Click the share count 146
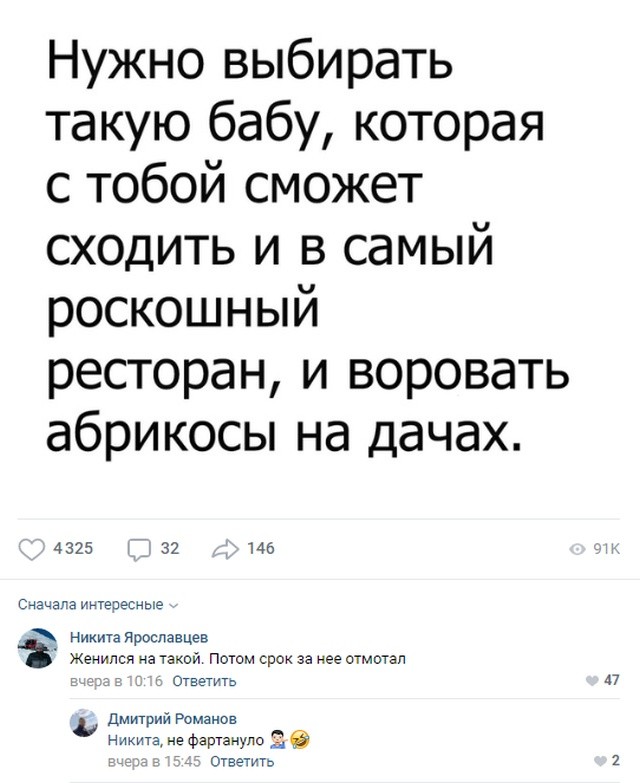The image size is (640, 783). [x=260, y=548]
